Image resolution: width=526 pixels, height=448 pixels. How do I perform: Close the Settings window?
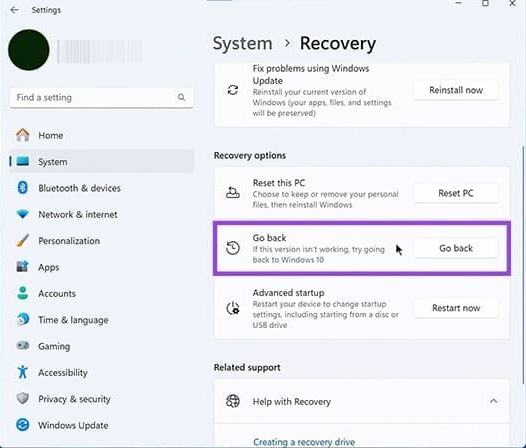(512, 4)
